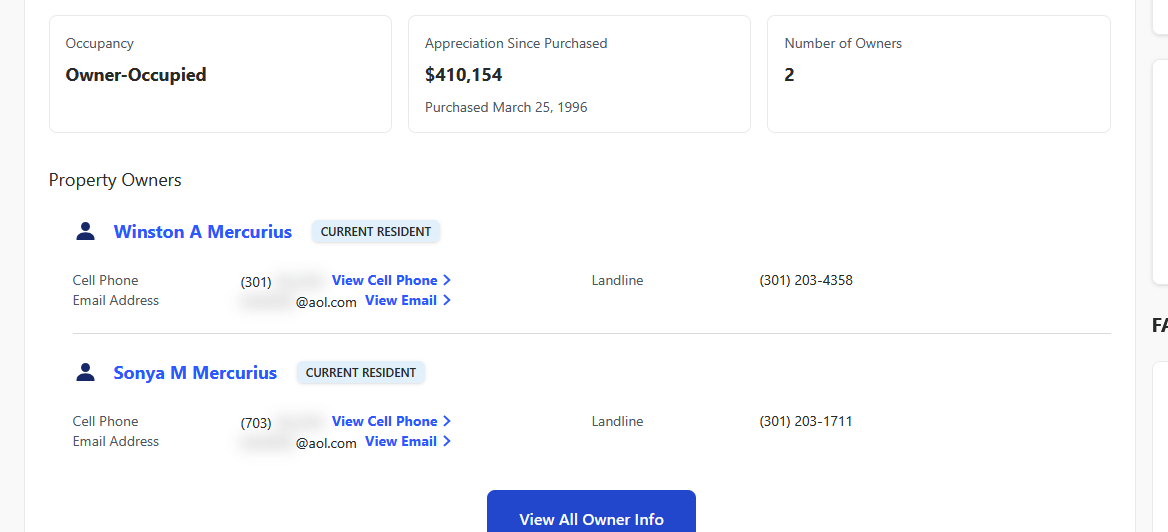Click the person icon beside Sonya M Mercurius

pyautogui.click(x=86, y=373)
